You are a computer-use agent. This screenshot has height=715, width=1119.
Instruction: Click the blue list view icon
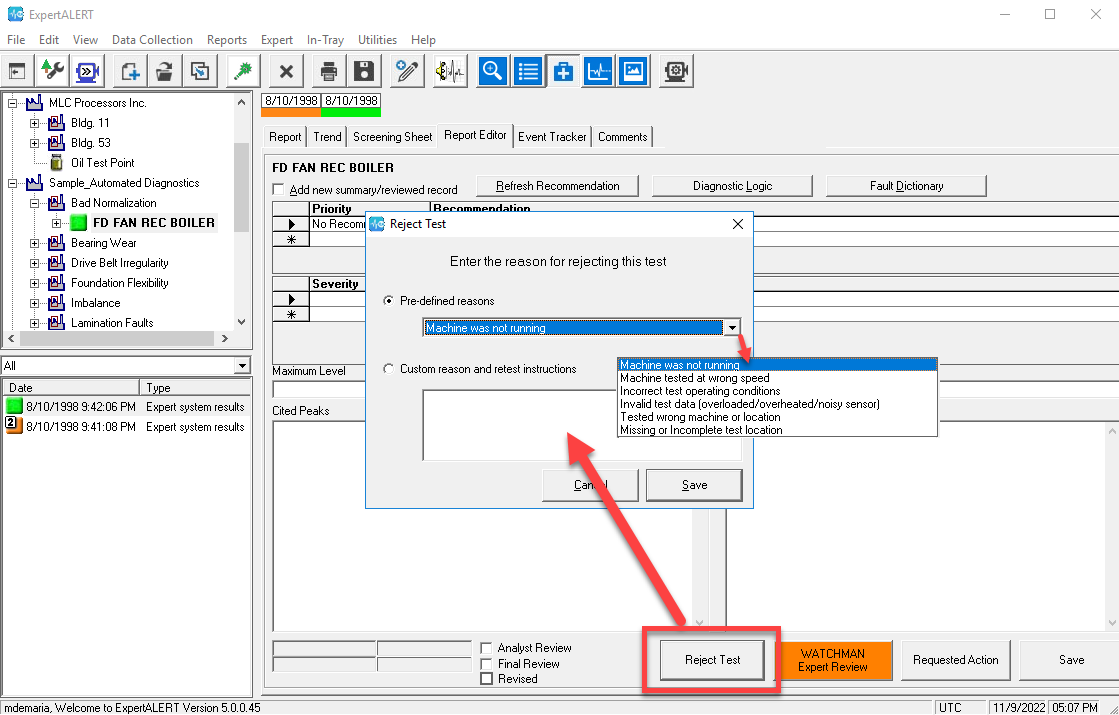[528, 71]
